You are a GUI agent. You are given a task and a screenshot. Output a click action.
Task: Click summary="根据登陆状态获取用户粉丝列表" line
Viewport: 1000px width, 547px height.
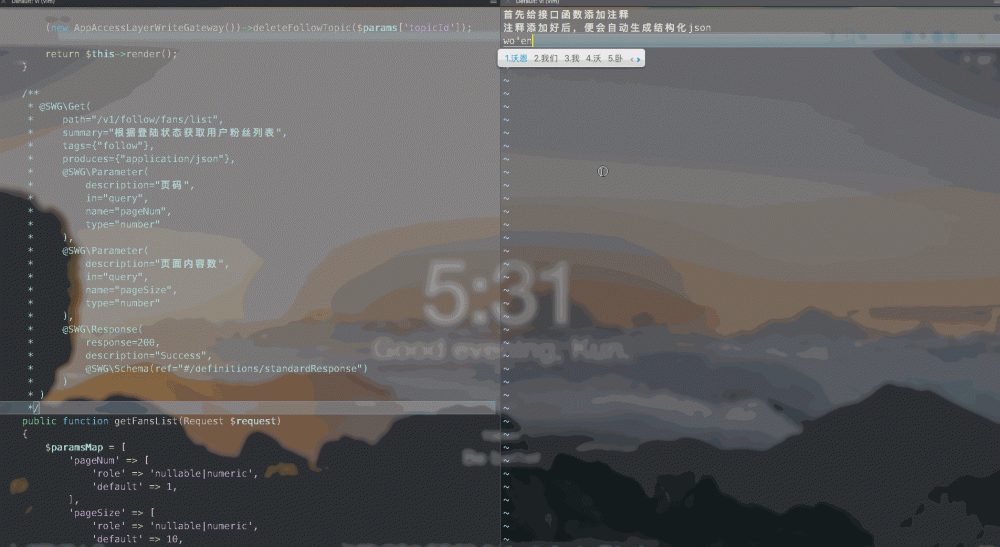(174, 133)
